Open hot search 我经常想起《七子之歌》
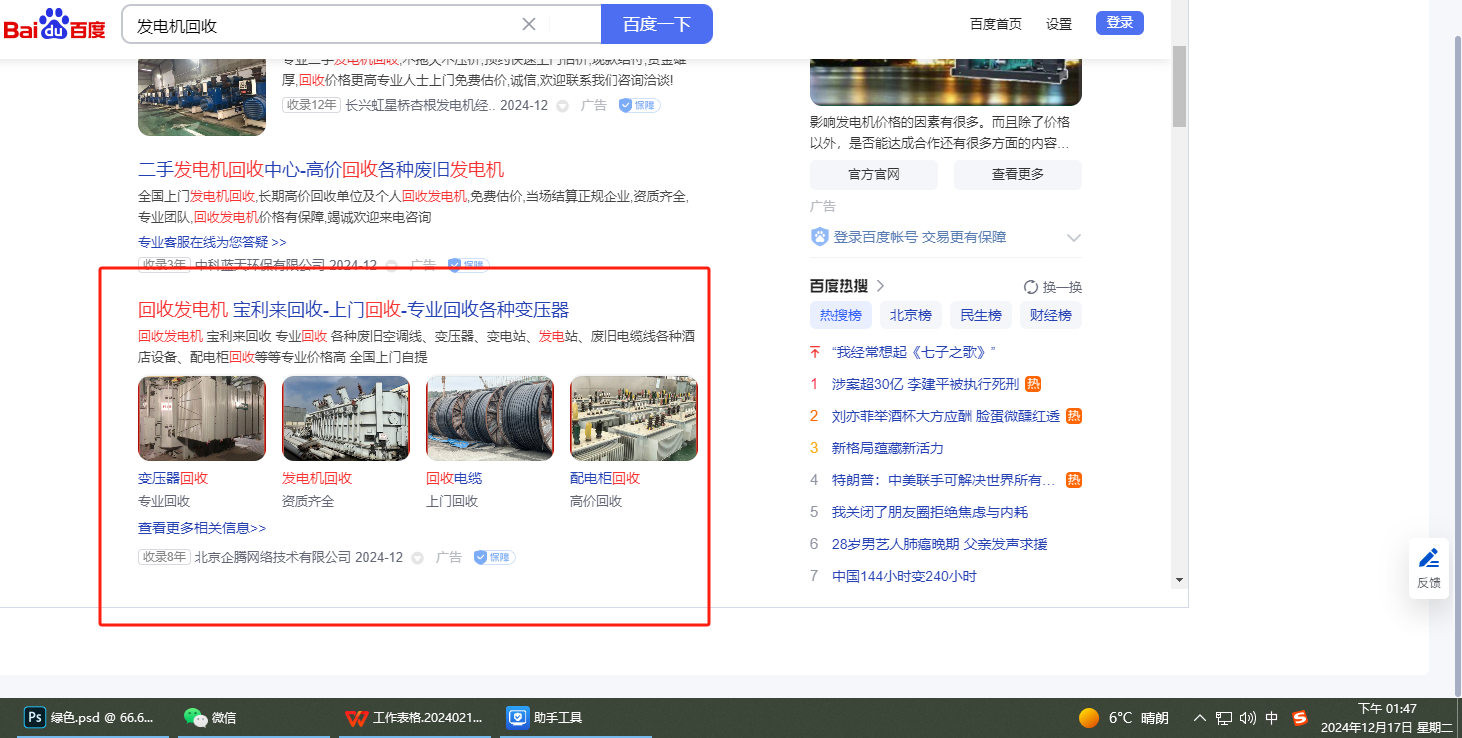Viewport: 1462px width, 738px height. [x=914, y=352]
